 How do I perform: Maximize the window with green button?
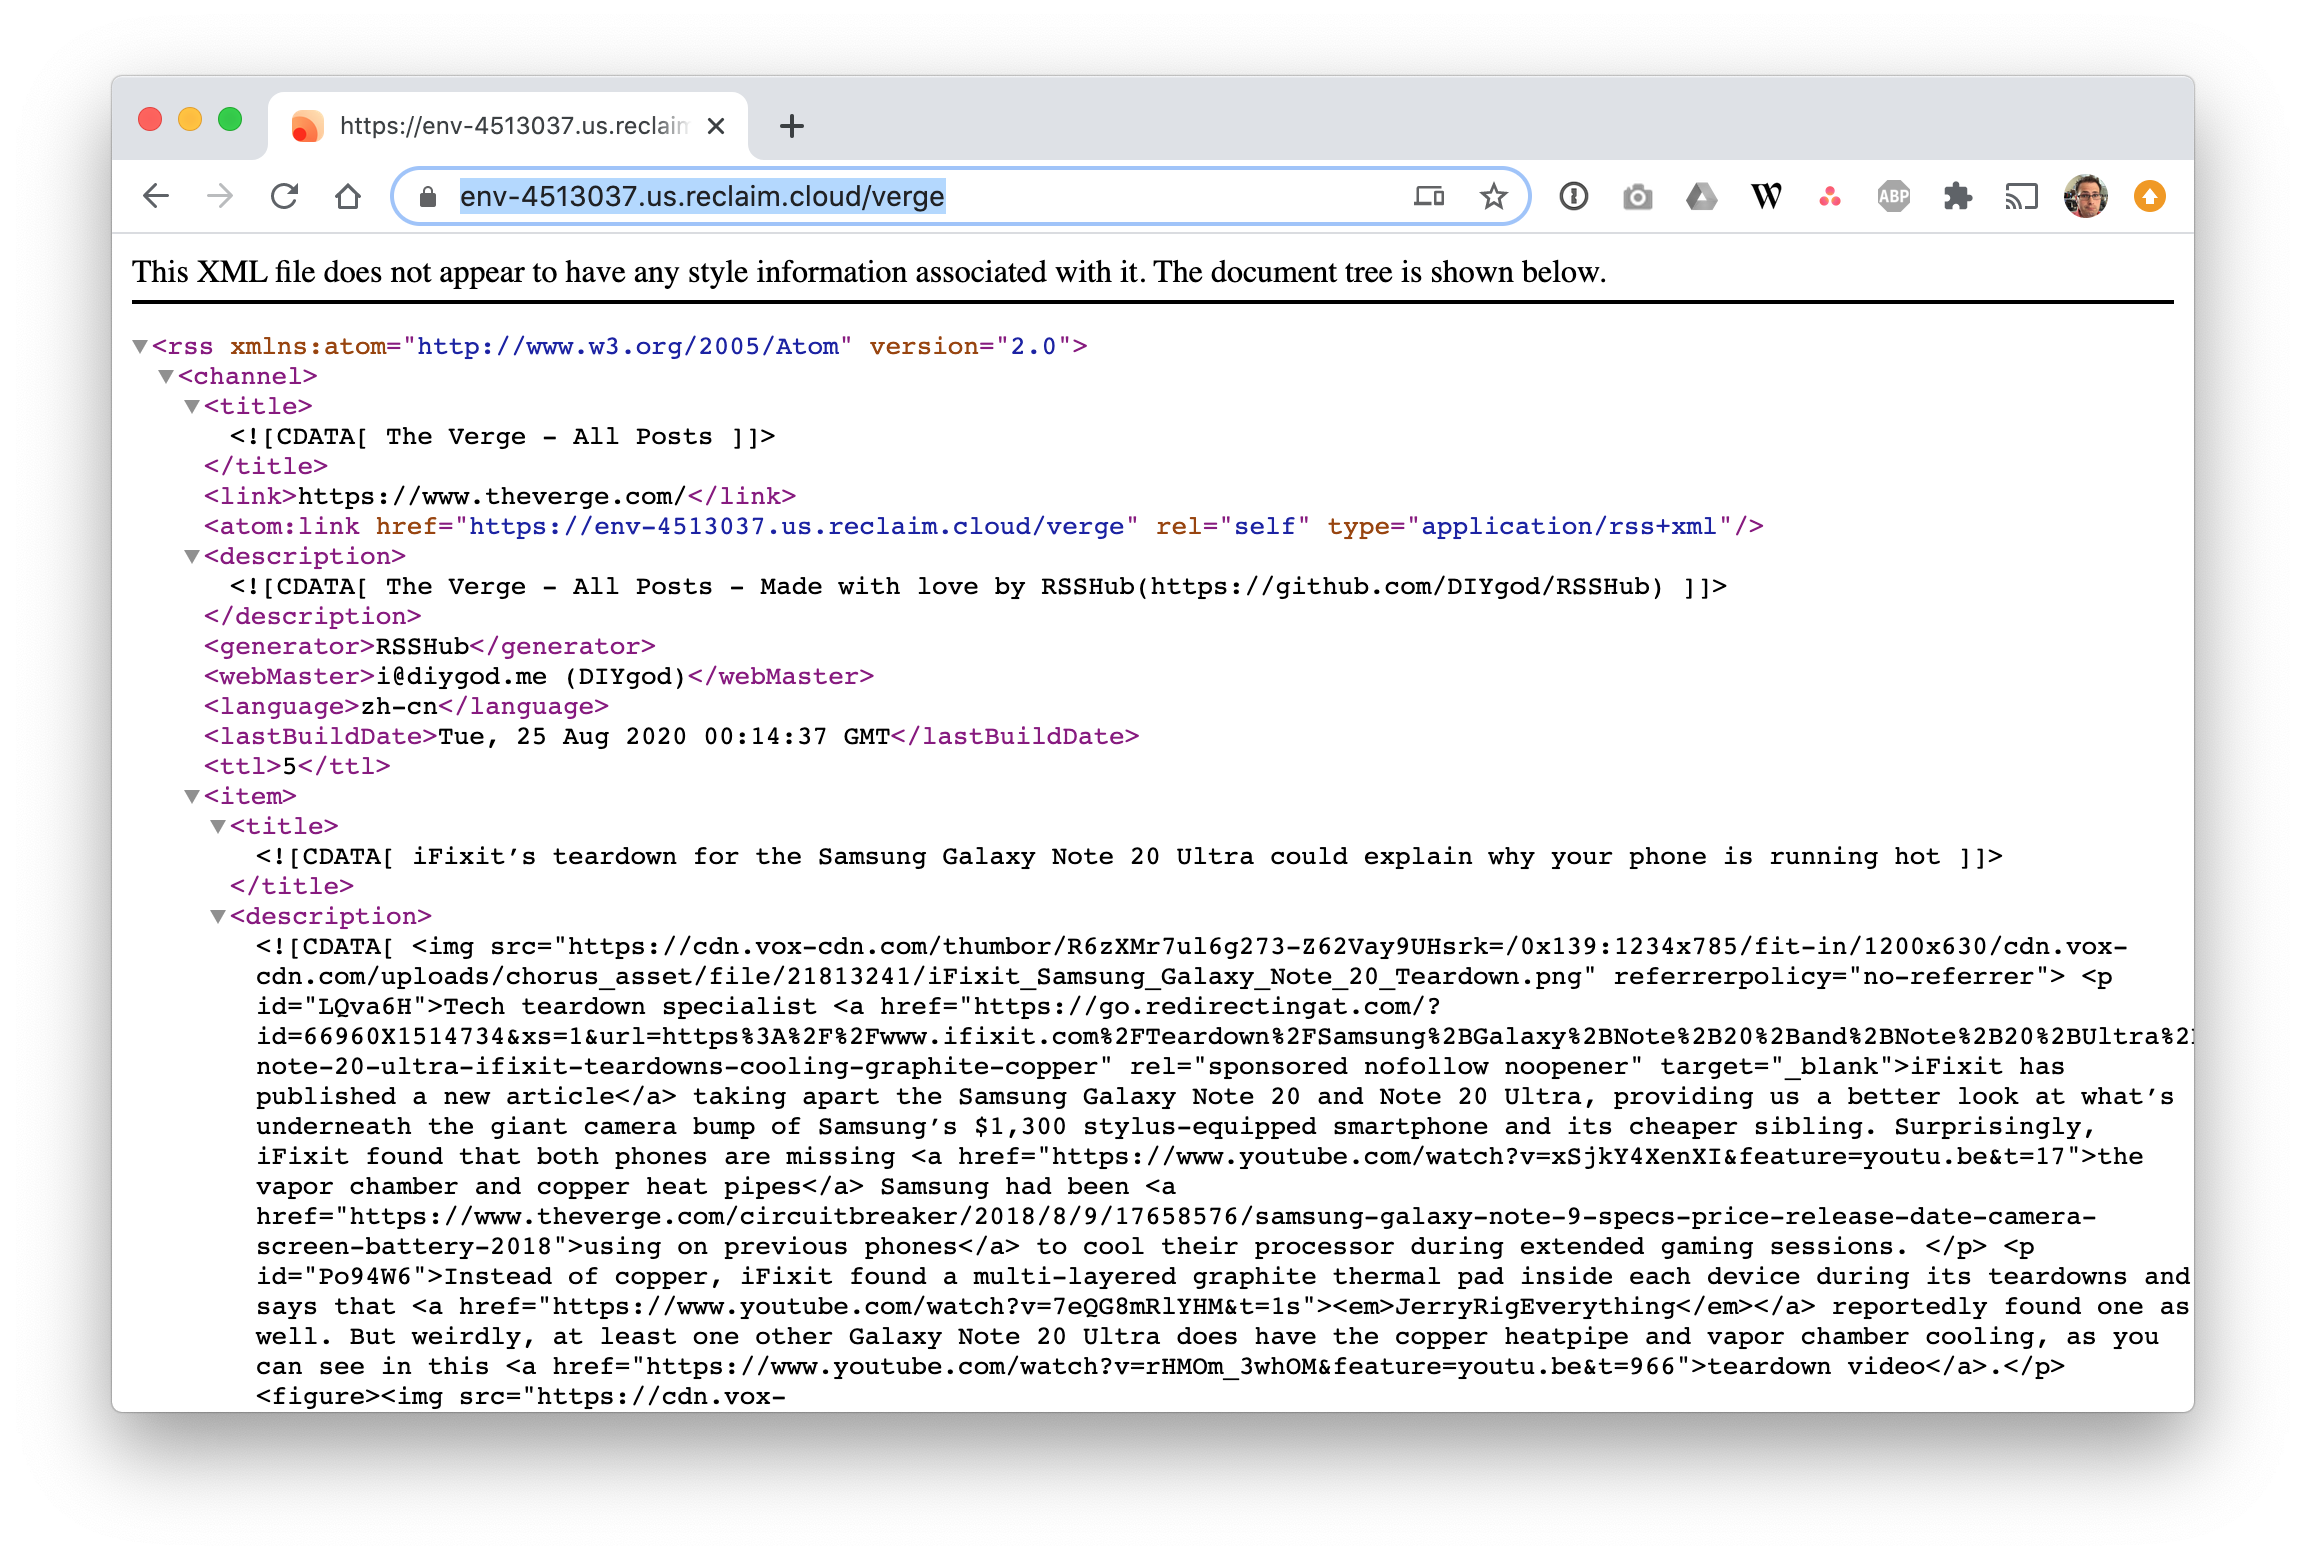[230, 120]
